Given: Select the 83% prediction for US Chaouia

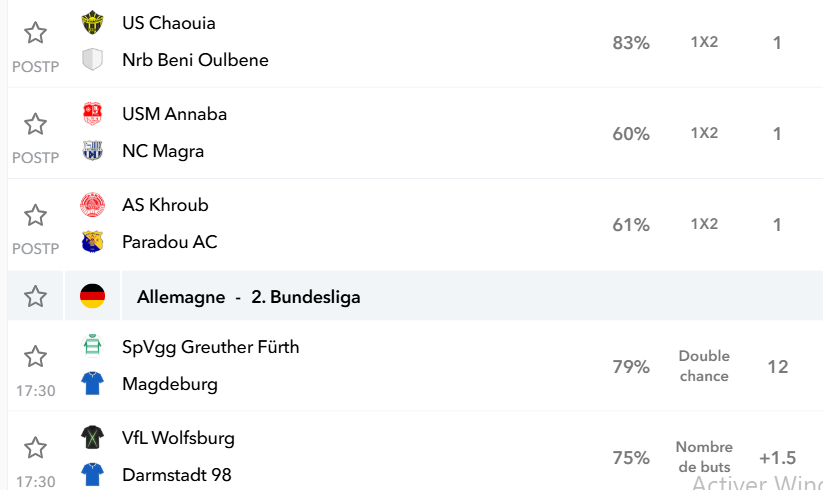Looking at the screenshot, I should click(x=631, y=42).
